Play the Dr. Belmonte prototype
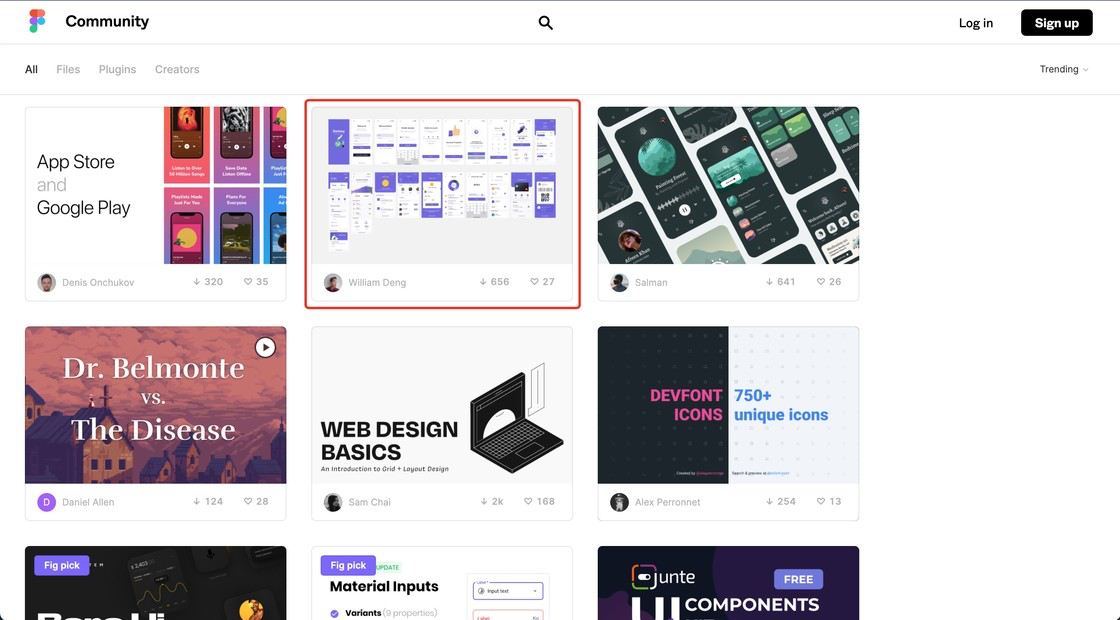Screen dimensions: 1120x620 pos(265,348)
